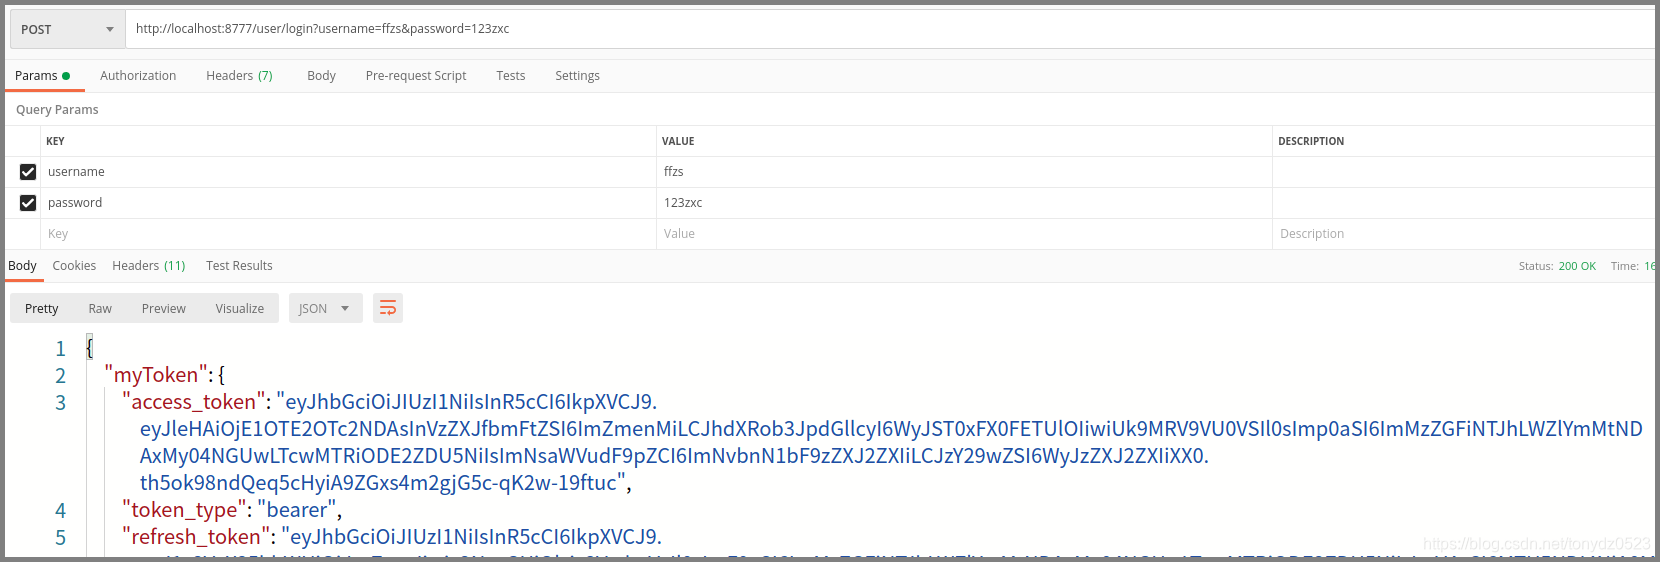Viewport: 1660px width, 562px height.
Task: Click the "myToken" key in response
Action: point(156,375)
